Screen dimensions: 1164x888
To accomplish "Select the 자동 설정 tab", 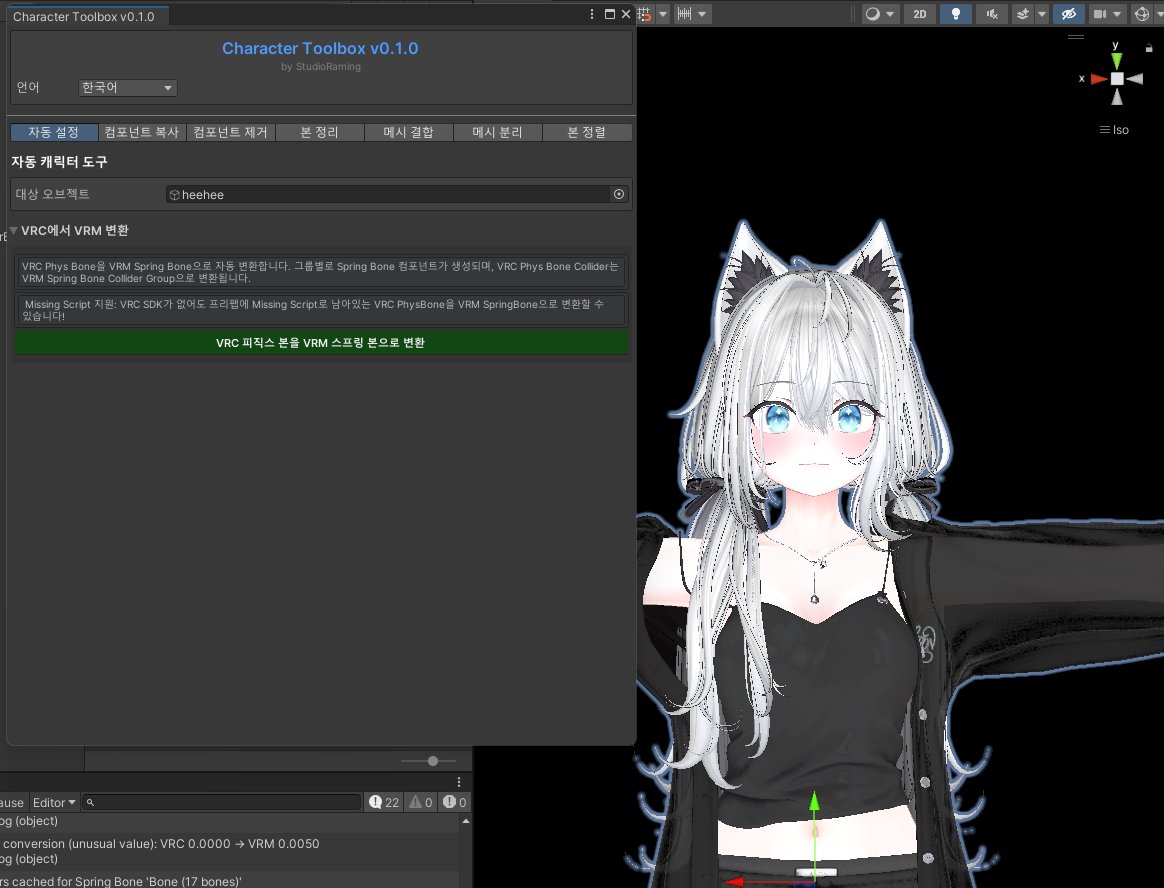I will click(53, 132).
